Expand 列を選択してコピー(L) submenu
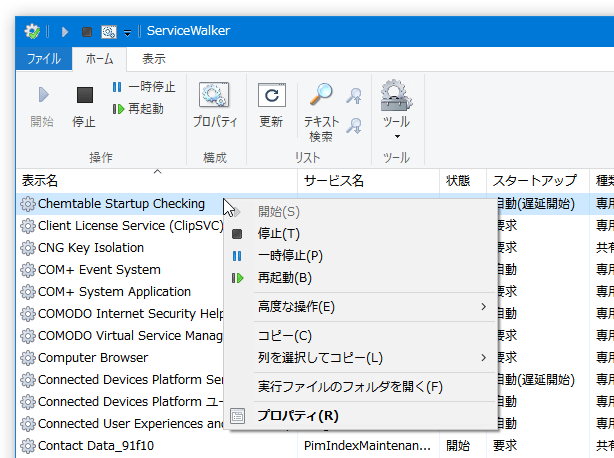Viewport: 614px width, 458px height. click(363, 357)
